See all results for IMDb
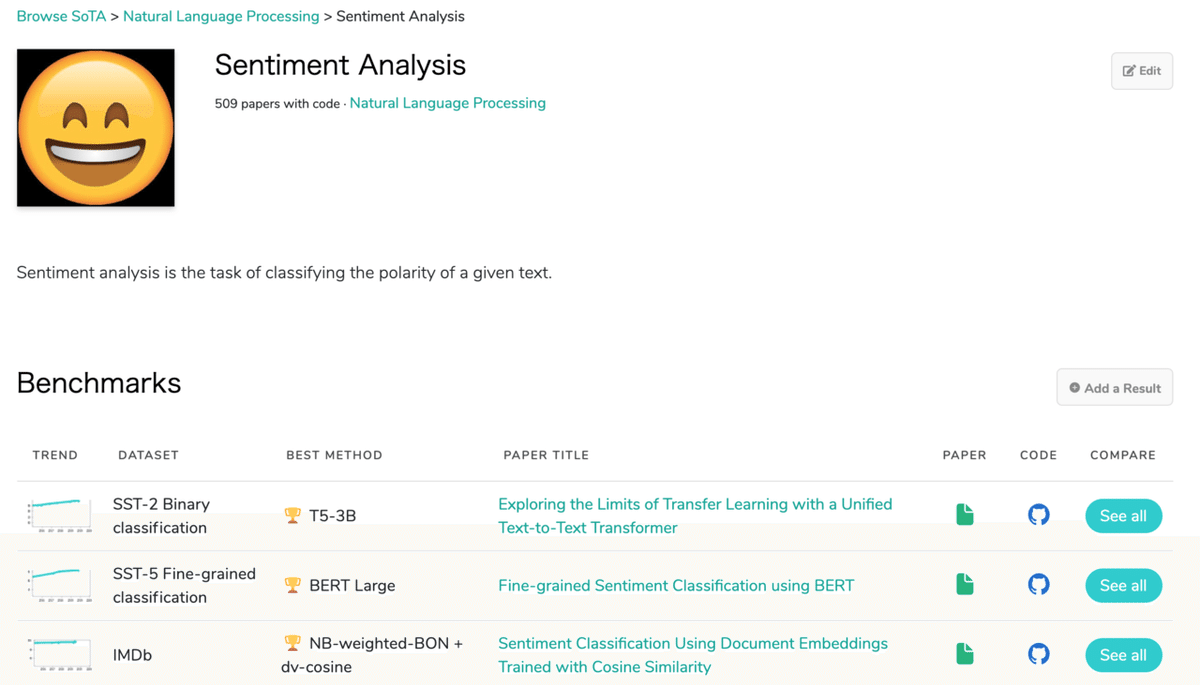Image resolution: width=1200 pixels, height=685 pixels. pos(1123,655)
